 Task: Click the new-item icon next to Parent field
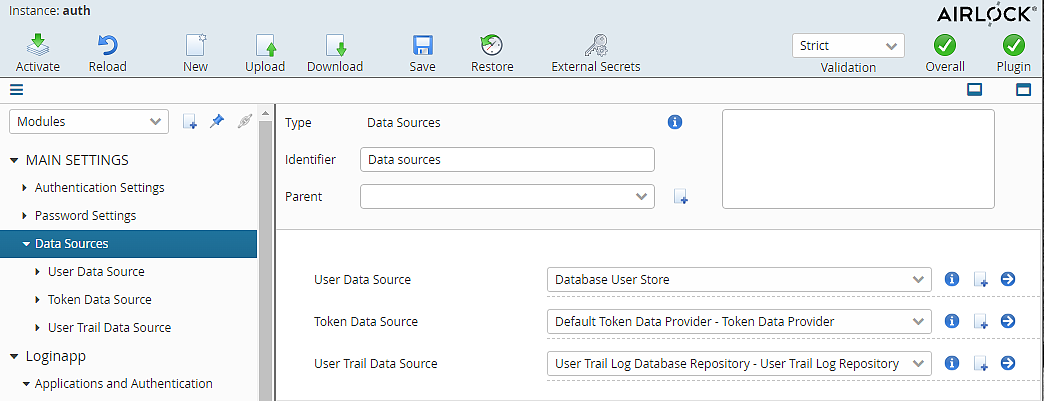click(x=680, y=197)
